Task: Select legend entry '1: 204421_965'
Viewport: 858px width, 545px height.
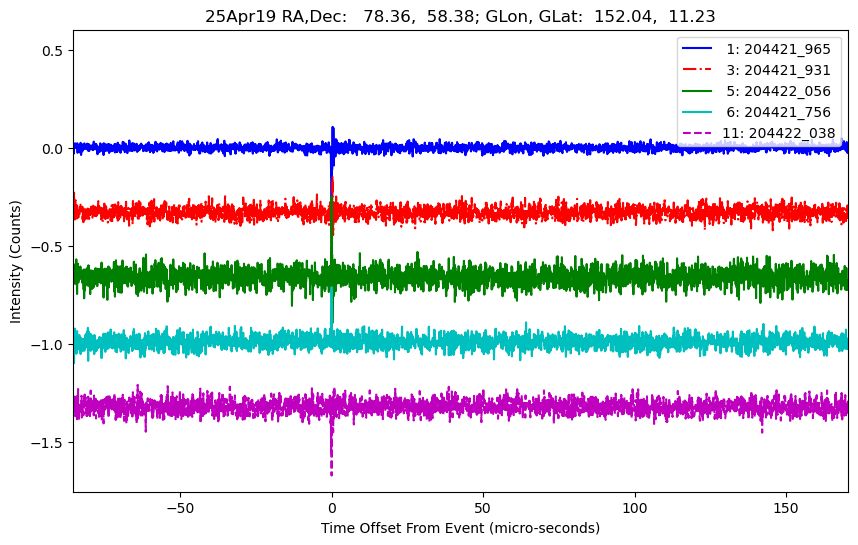Action: coord(778,49)
